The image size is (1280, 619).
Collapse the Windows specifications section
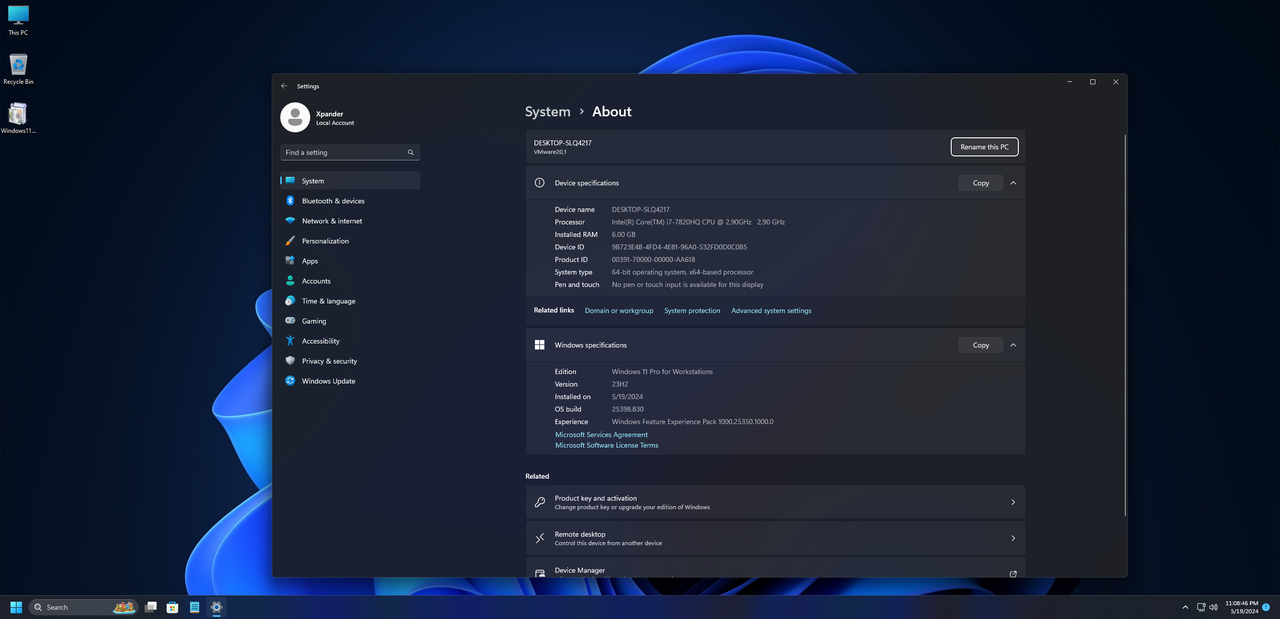[1013, 345]
